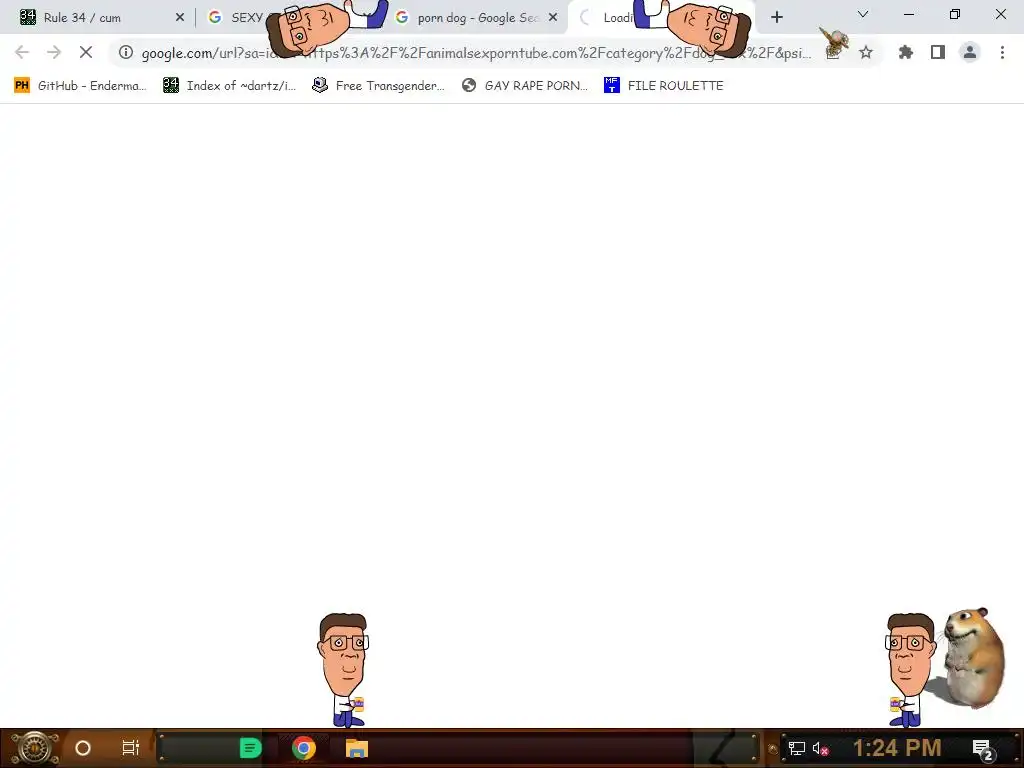Close the Rule 34 tab
The image size is (1024, 768).
(x=180, y=18)
